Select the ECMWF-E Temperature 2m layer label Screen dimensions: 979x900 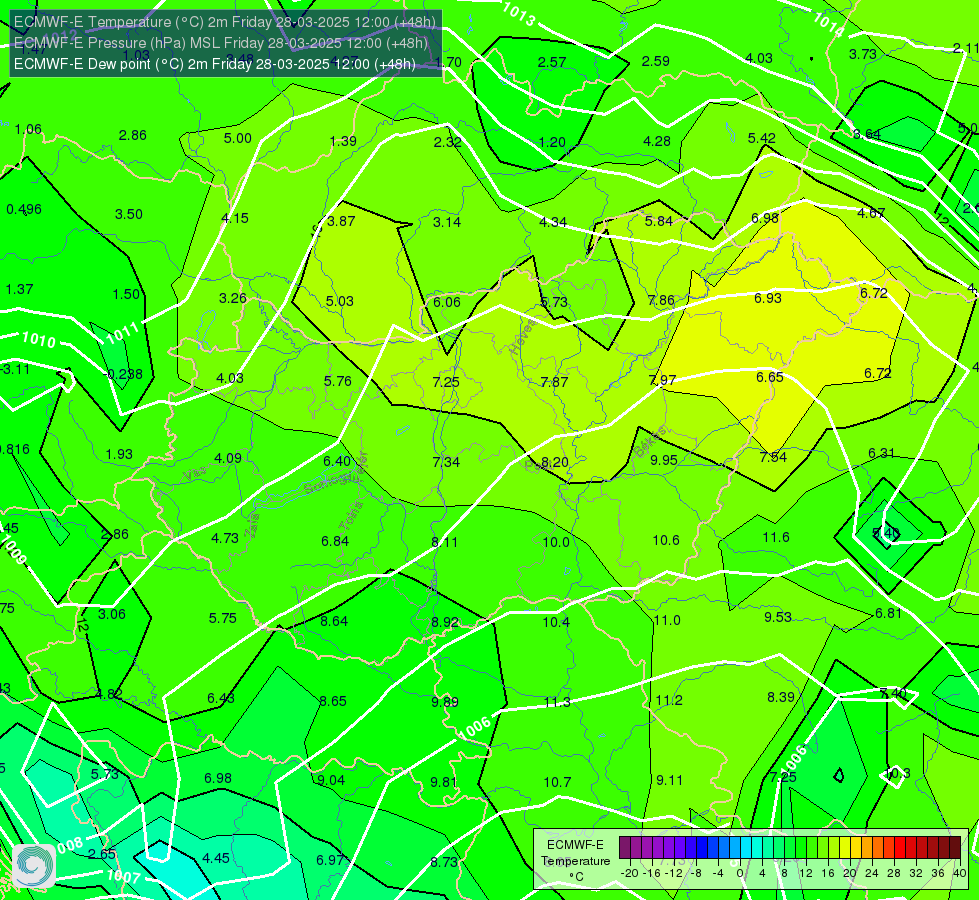point(225,22)
